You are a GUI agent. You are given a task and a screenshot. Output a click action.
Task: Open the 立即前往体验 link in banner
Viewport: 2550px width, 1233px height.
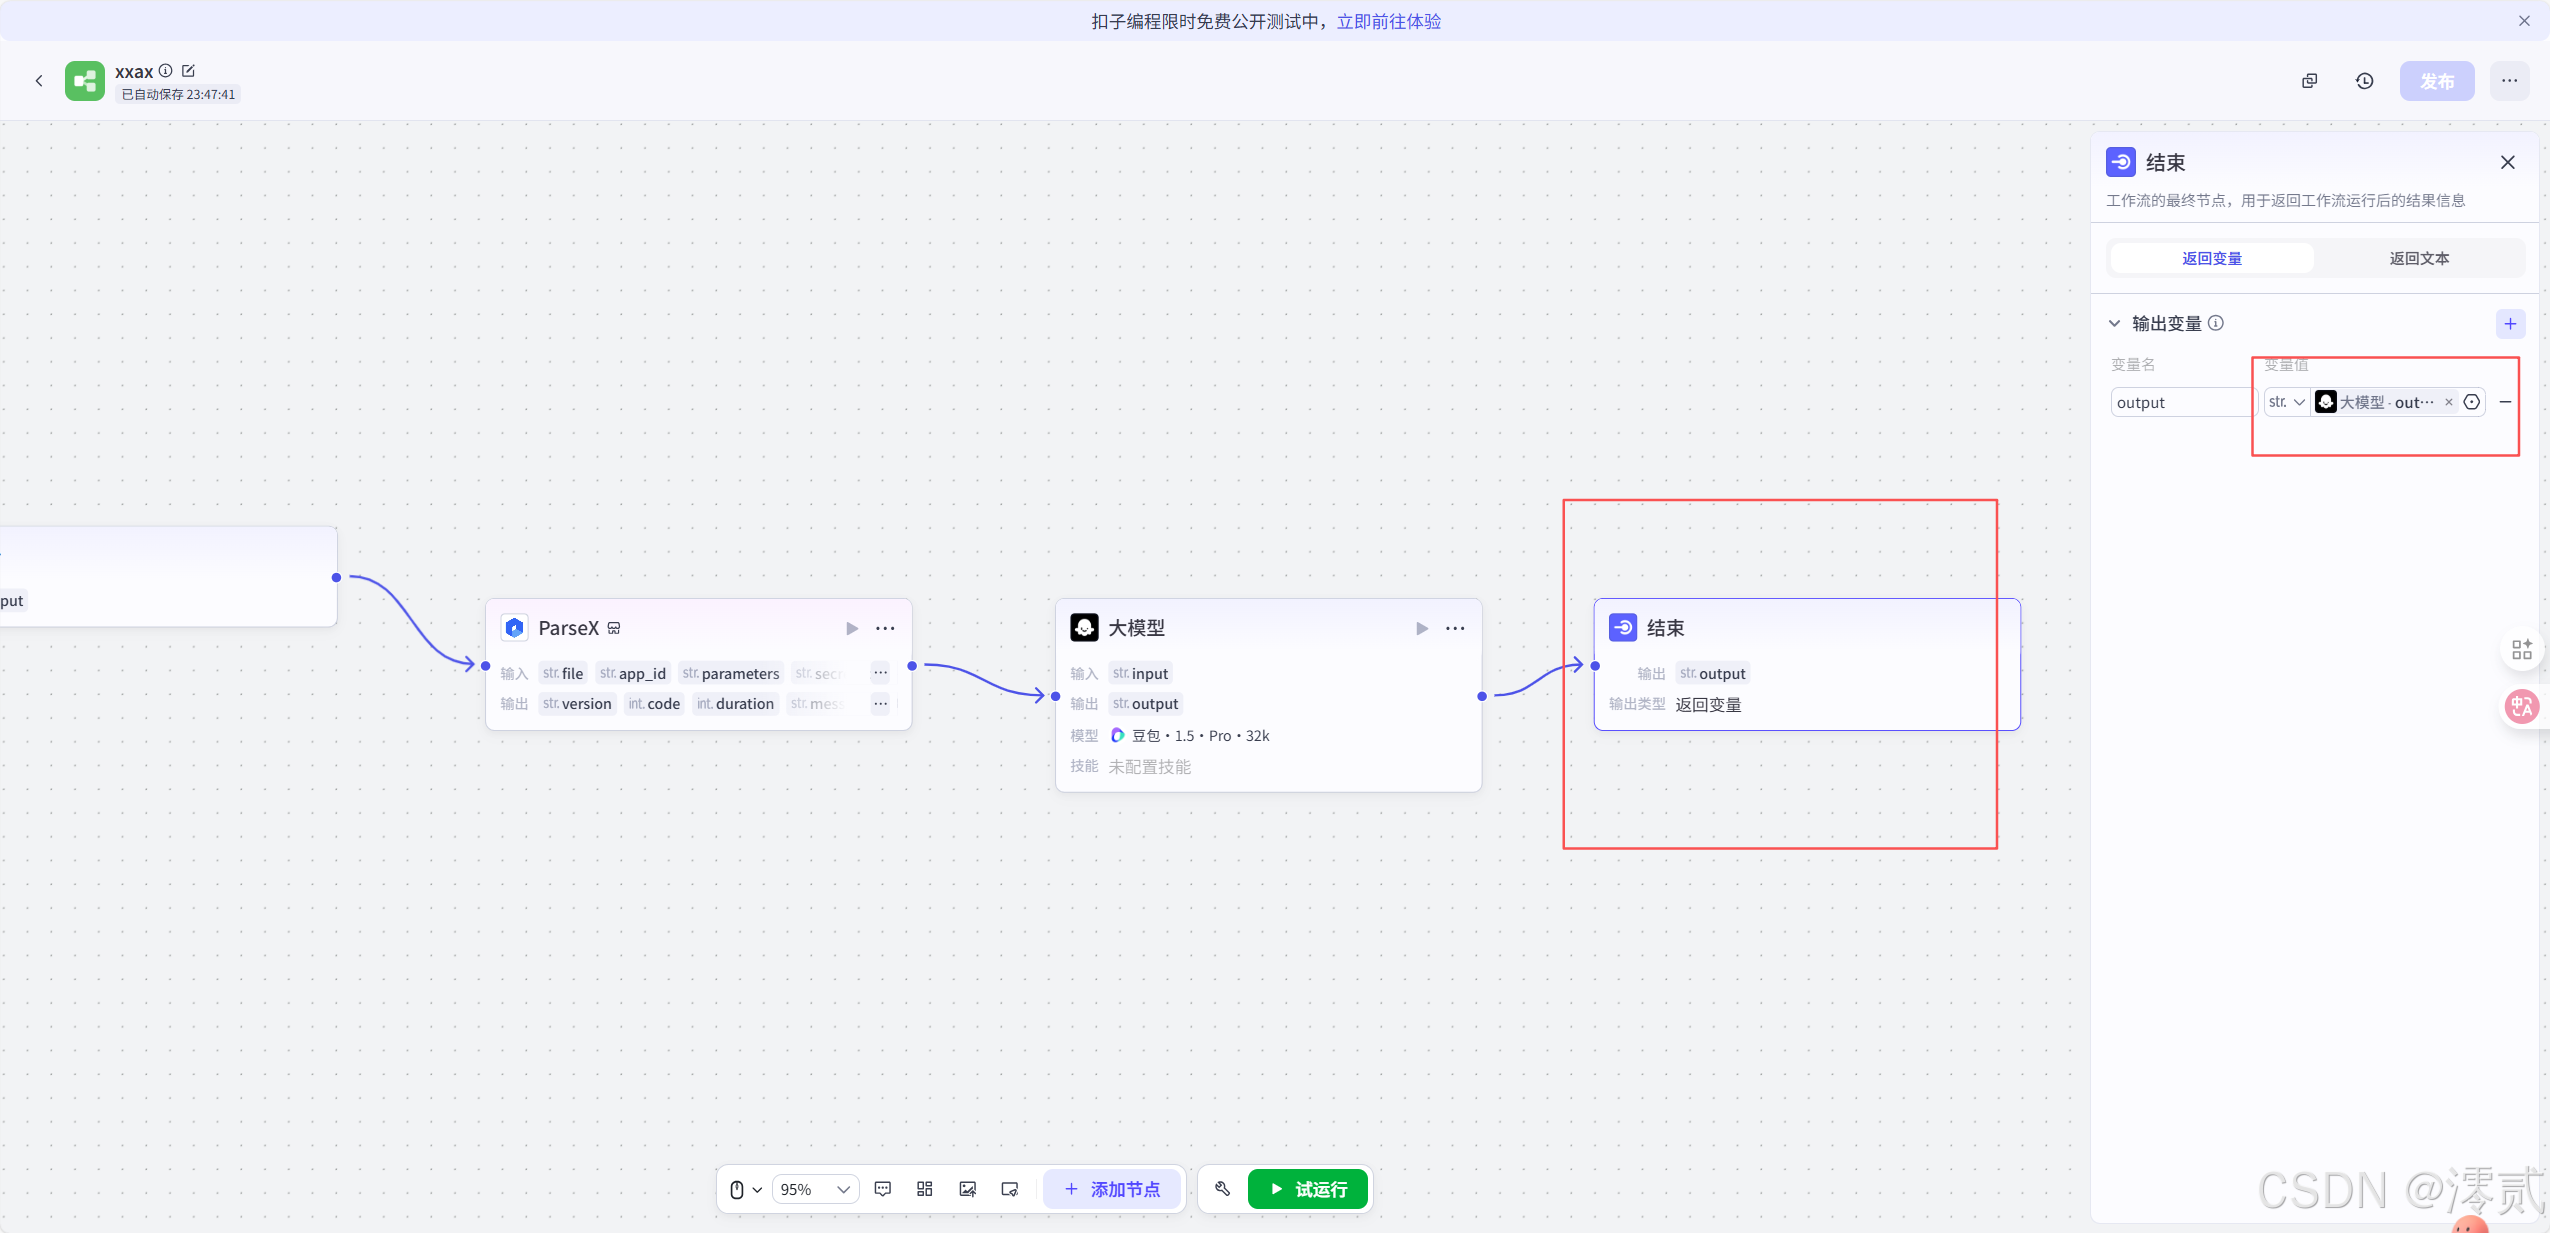pos(1388,21)
